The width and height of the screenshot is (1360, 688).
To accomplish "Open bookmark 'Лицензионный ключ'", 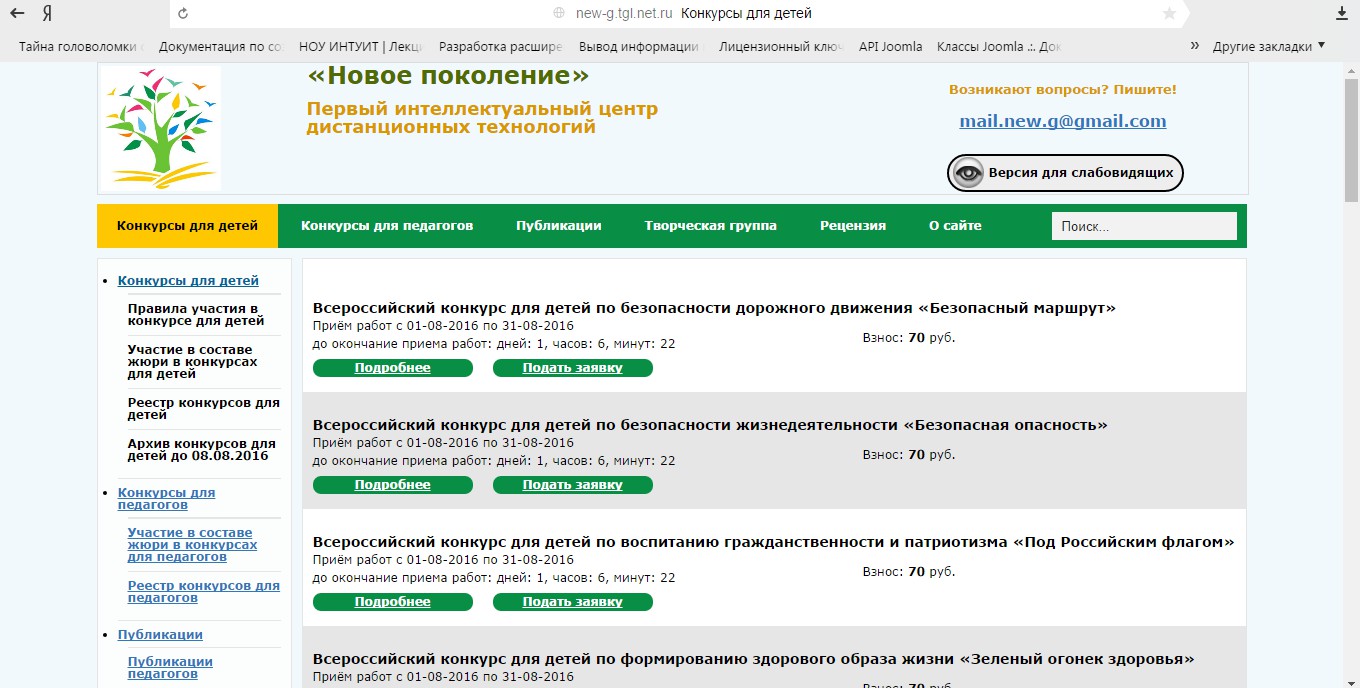I will point(780,46).
